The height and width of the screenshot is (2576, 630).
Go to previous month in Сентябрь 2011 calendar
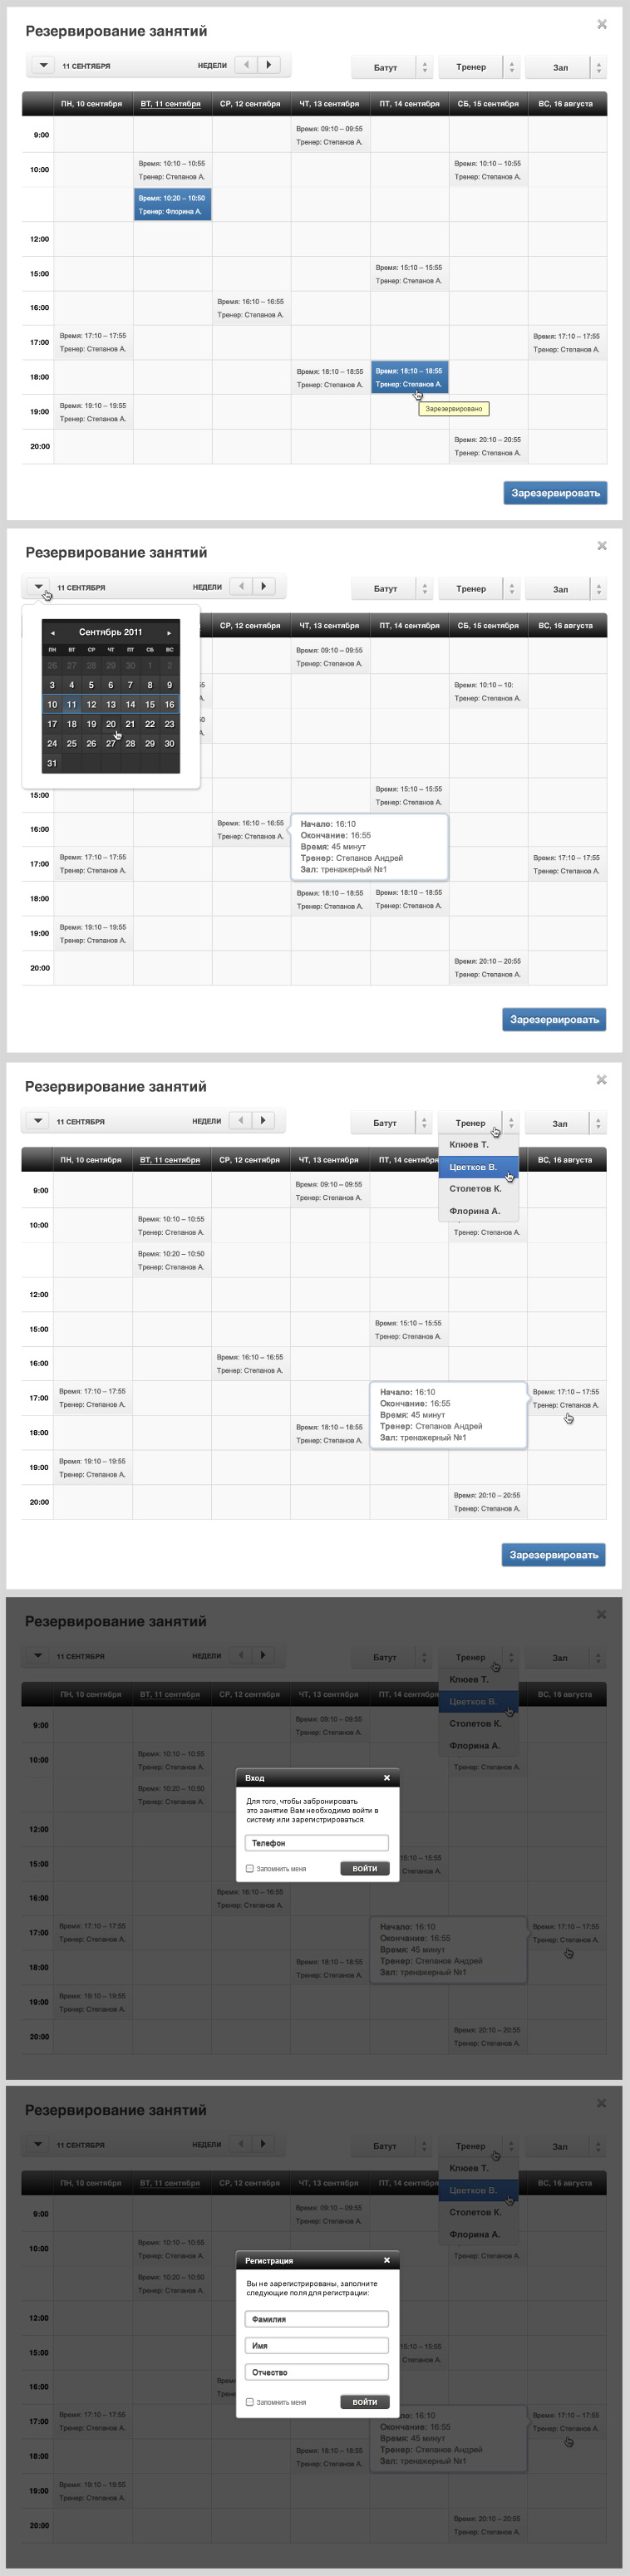[x=52, y=633]
